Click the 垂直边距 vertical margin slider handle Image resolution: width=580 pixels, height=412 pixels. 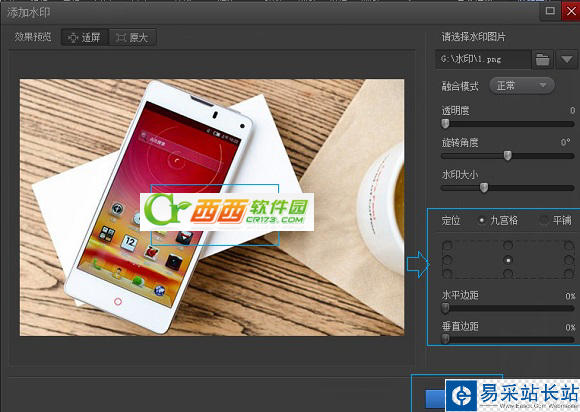445,339
